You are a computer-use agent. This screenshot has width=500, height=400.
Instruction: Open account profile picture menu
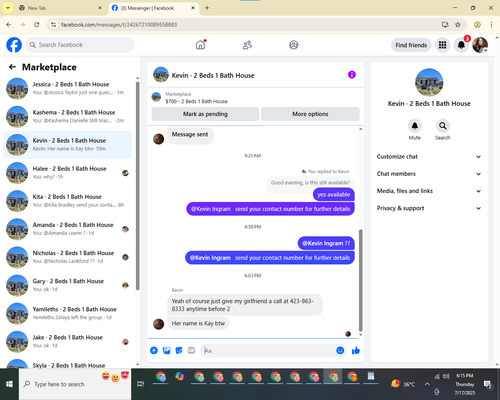480,45
